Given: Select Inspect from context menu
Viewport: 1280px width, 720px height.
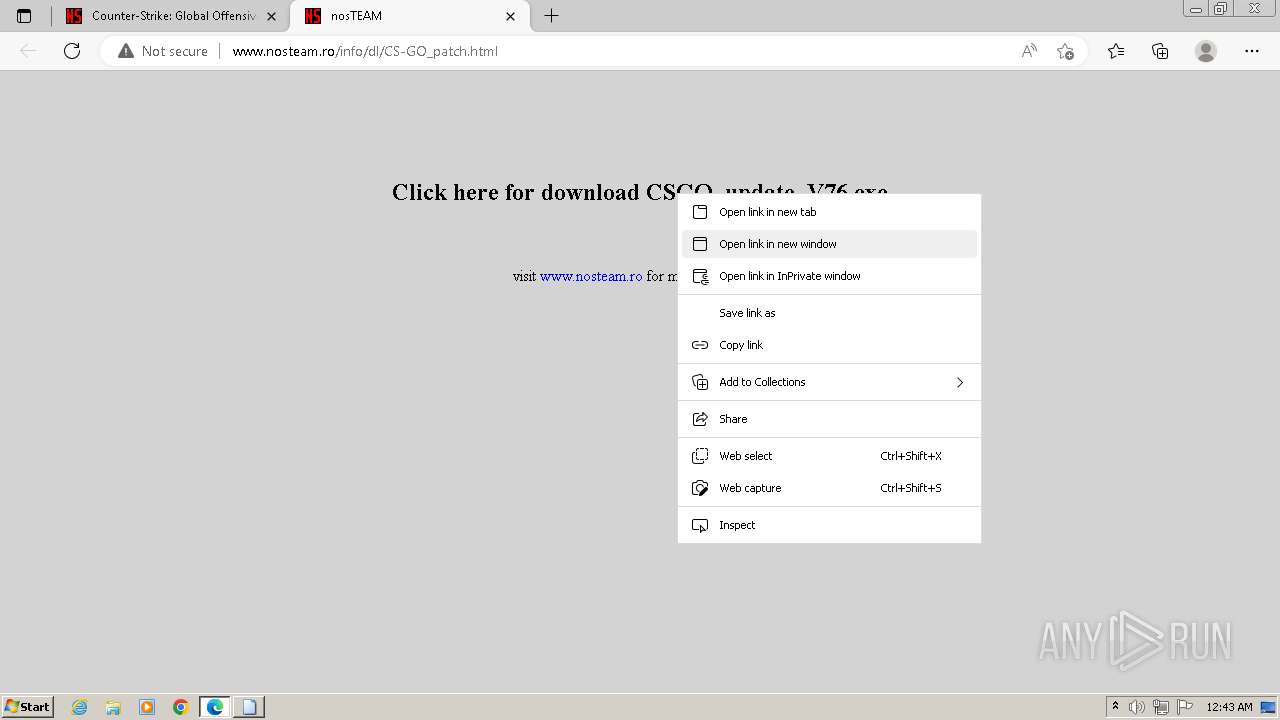Looking at the screenshot, I should [x=829, y=525].
